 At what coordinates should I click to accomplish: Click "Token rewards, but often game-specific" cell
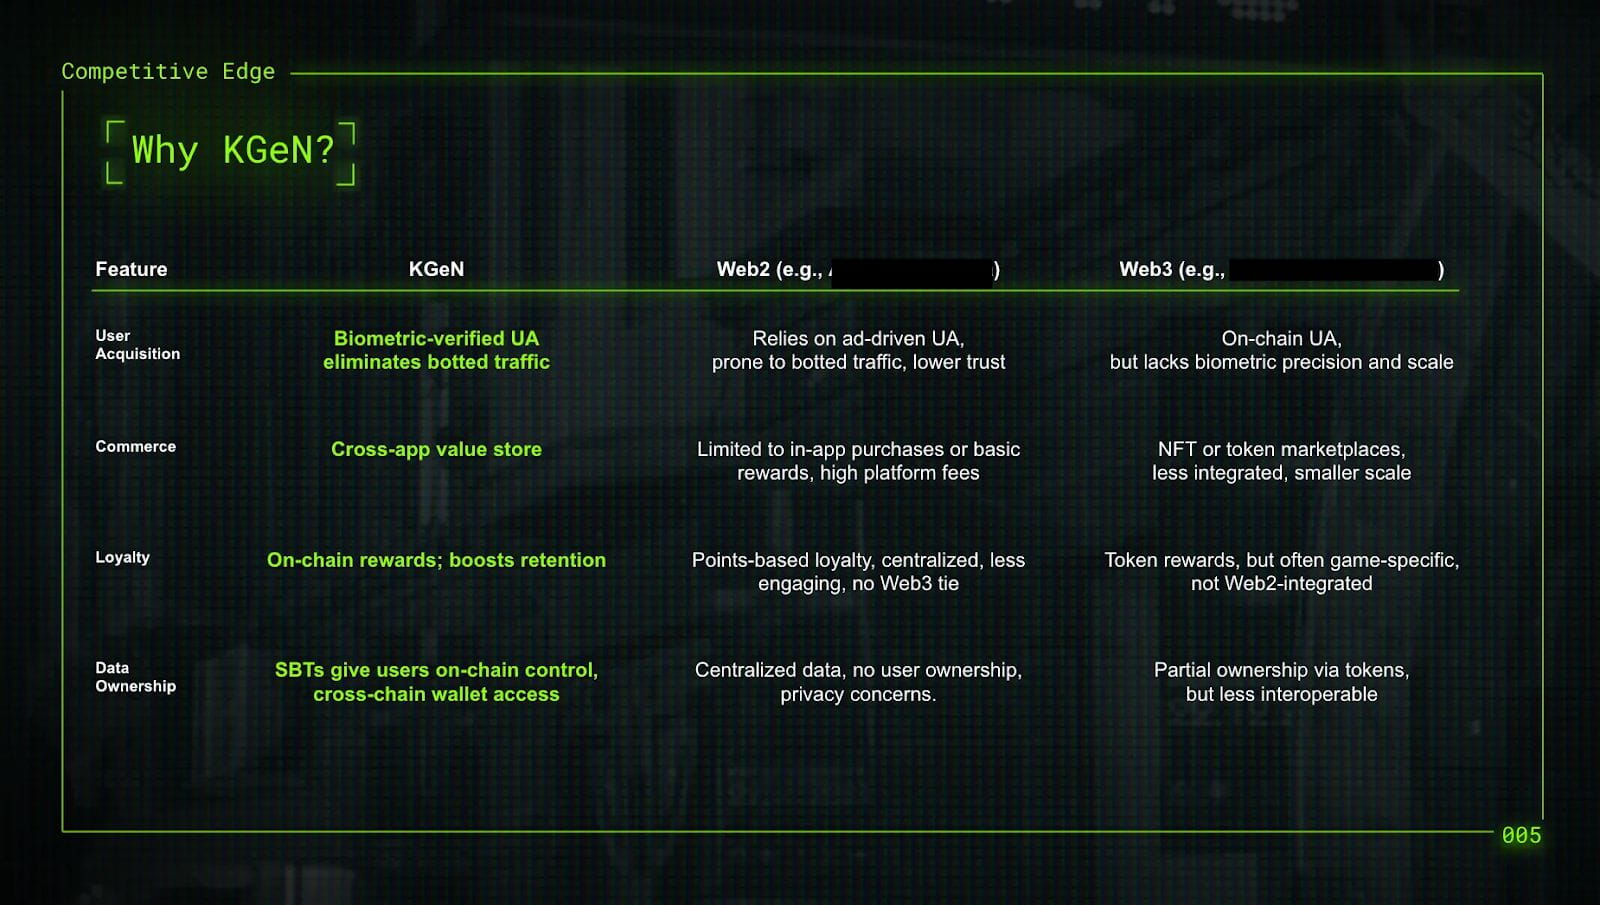(1281, 572)
